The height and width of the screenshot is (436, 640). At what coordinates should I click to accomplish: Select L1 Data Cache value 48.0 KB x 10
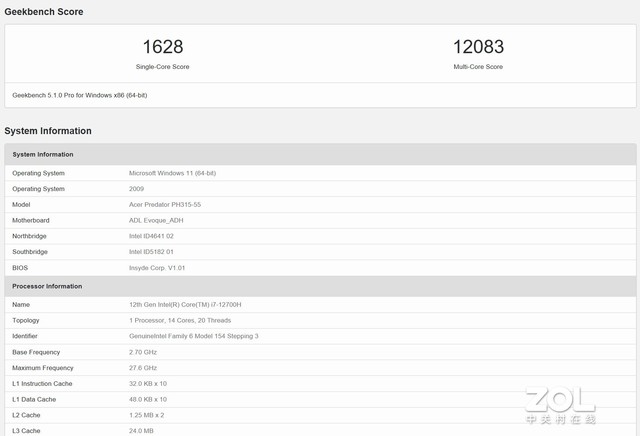coord(148,399)
